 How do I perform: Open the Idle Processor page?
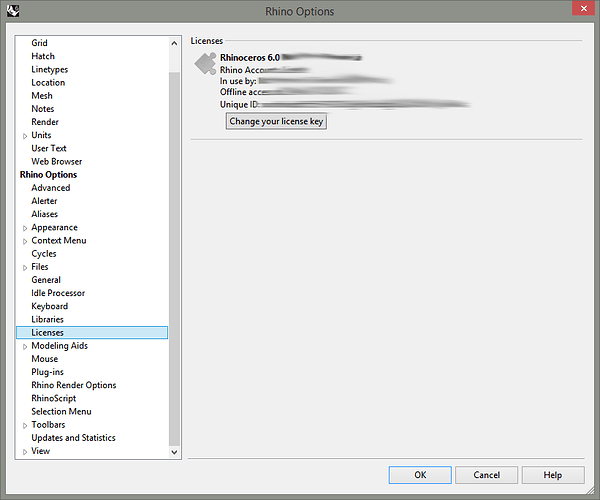[58, 293]
